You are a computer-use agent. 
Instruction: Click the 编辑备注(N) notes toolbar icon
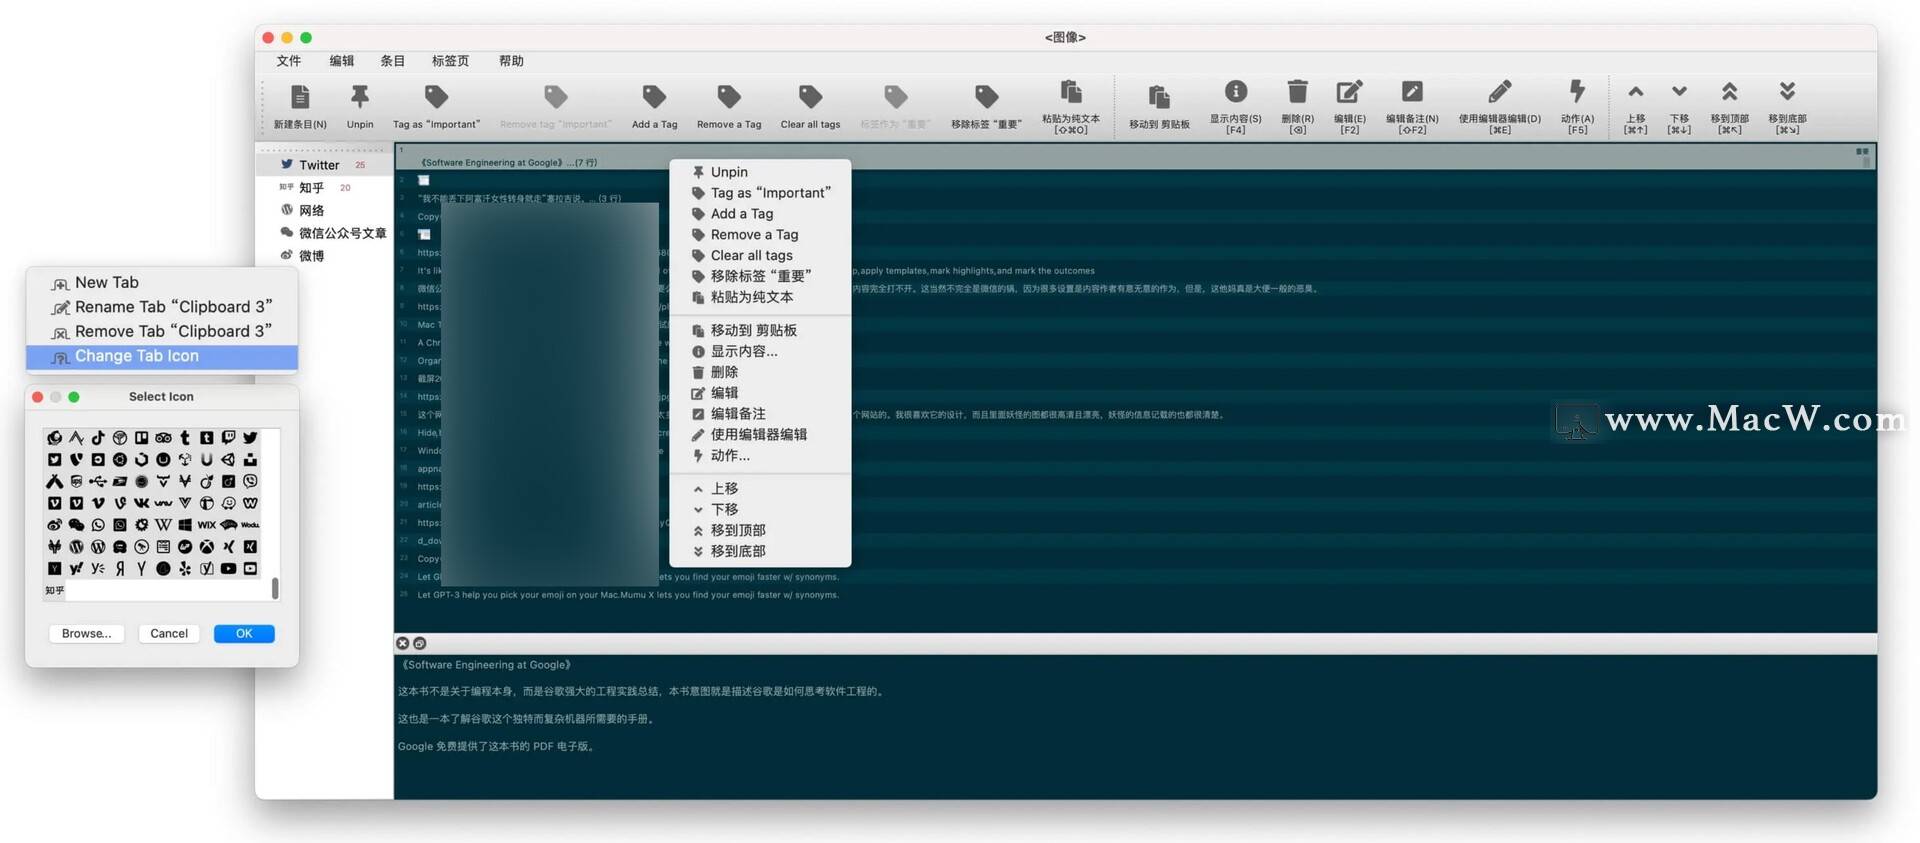[1412, 92]
